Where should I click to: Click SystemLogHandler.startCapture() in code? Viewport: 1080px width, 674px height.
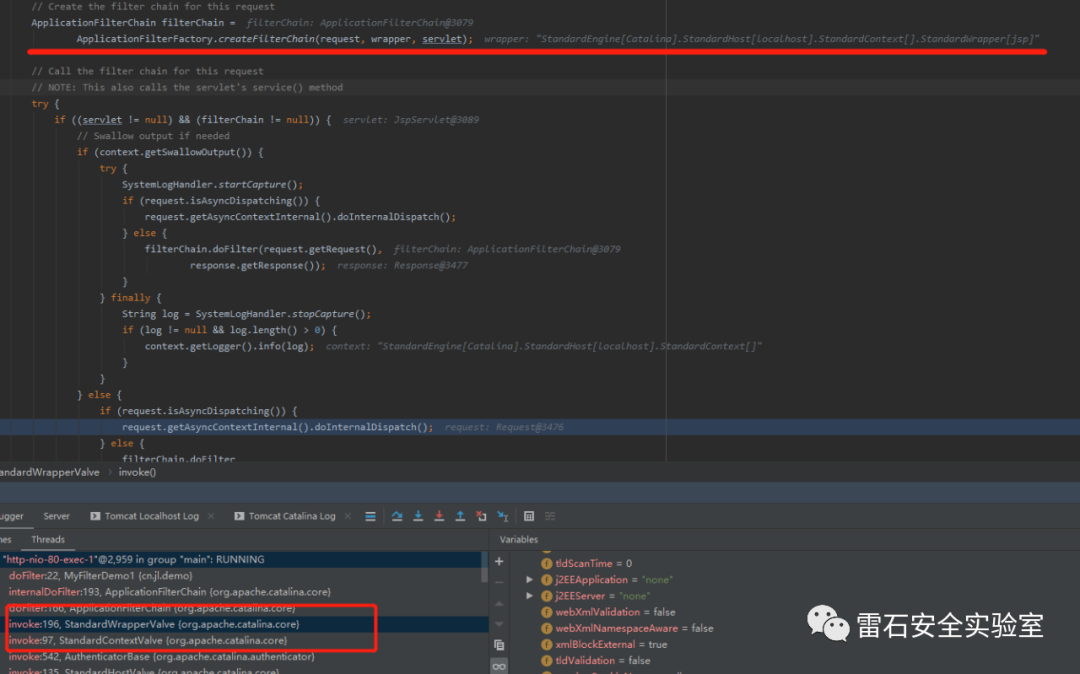point(212,185)
